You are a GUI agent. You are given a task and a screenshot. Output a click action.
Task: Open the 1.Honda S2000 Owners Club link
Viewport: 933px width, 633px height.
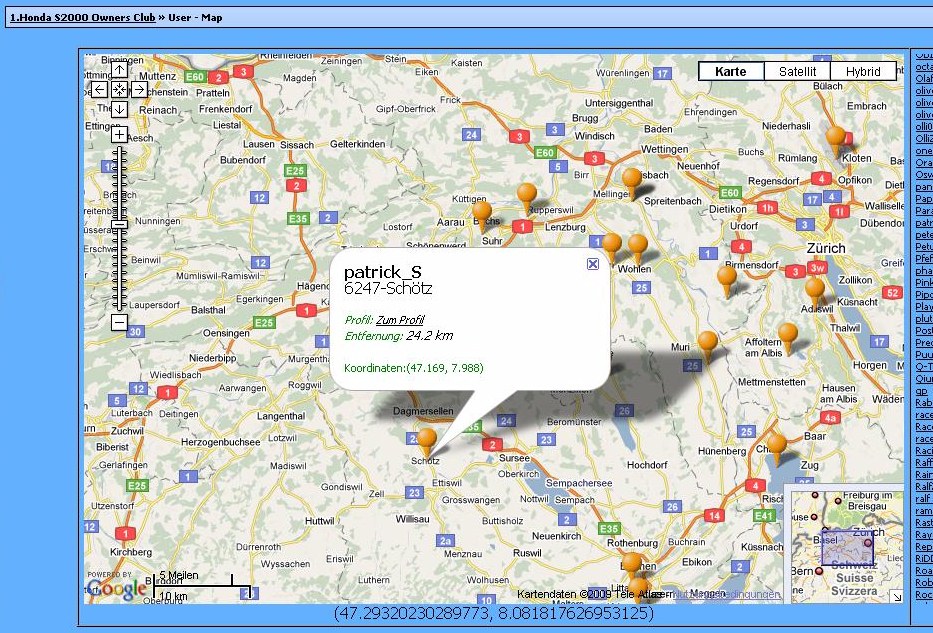(x=82, y=17)
